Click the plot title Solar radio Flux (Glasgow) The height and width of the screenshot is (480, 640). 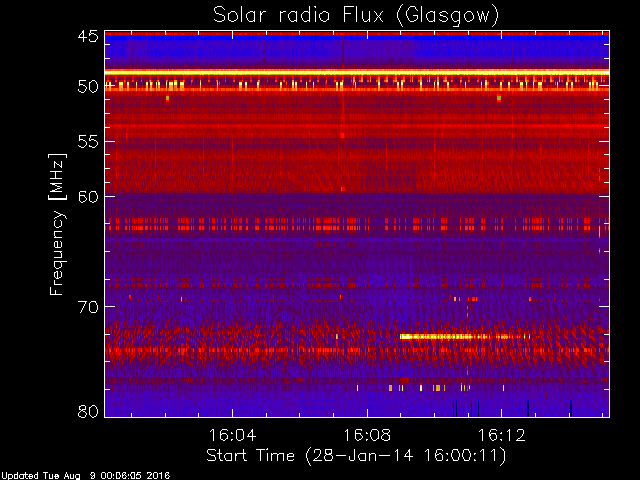(356, 16)
